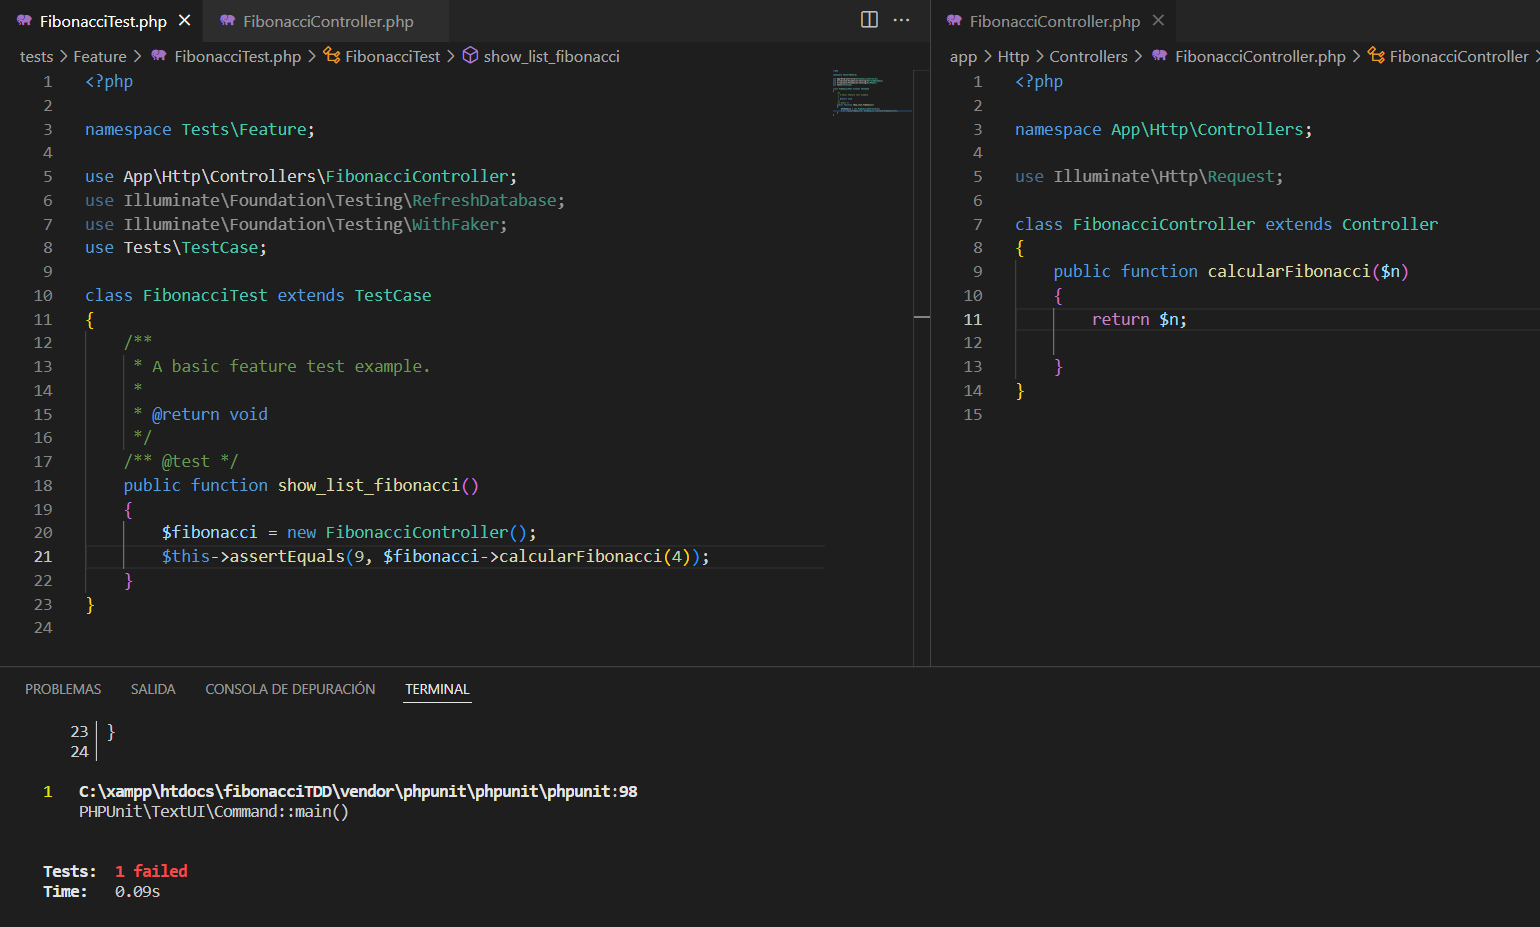The height and width of the screenshot is (927, 1540).
Task: Close the FibonacciTest.php tab
Action: click(x=184, y=20)
